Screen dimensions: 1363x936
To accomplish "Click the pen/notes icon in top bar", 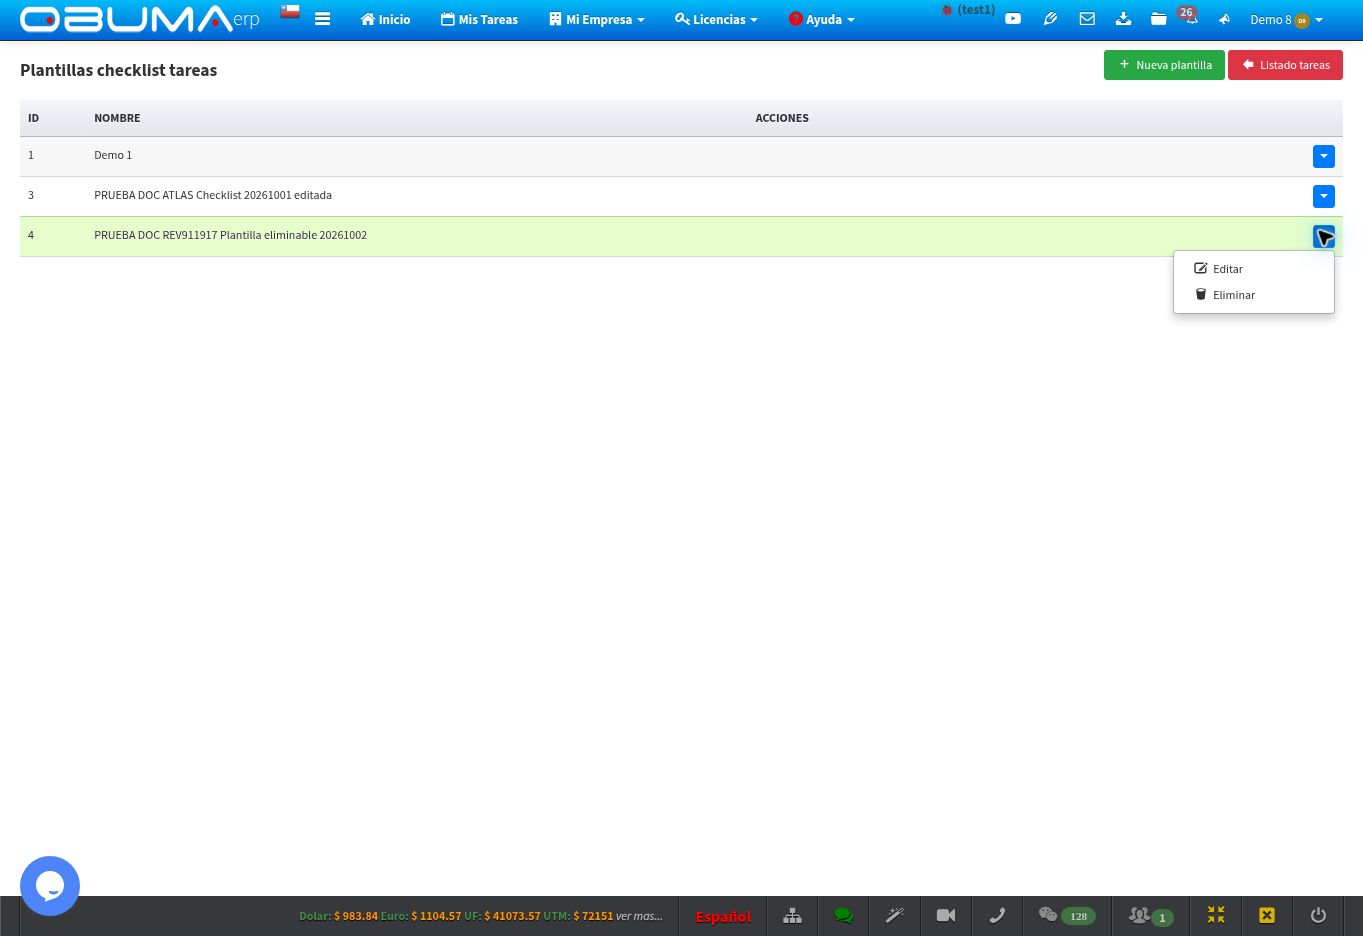I will [1050, 19].
